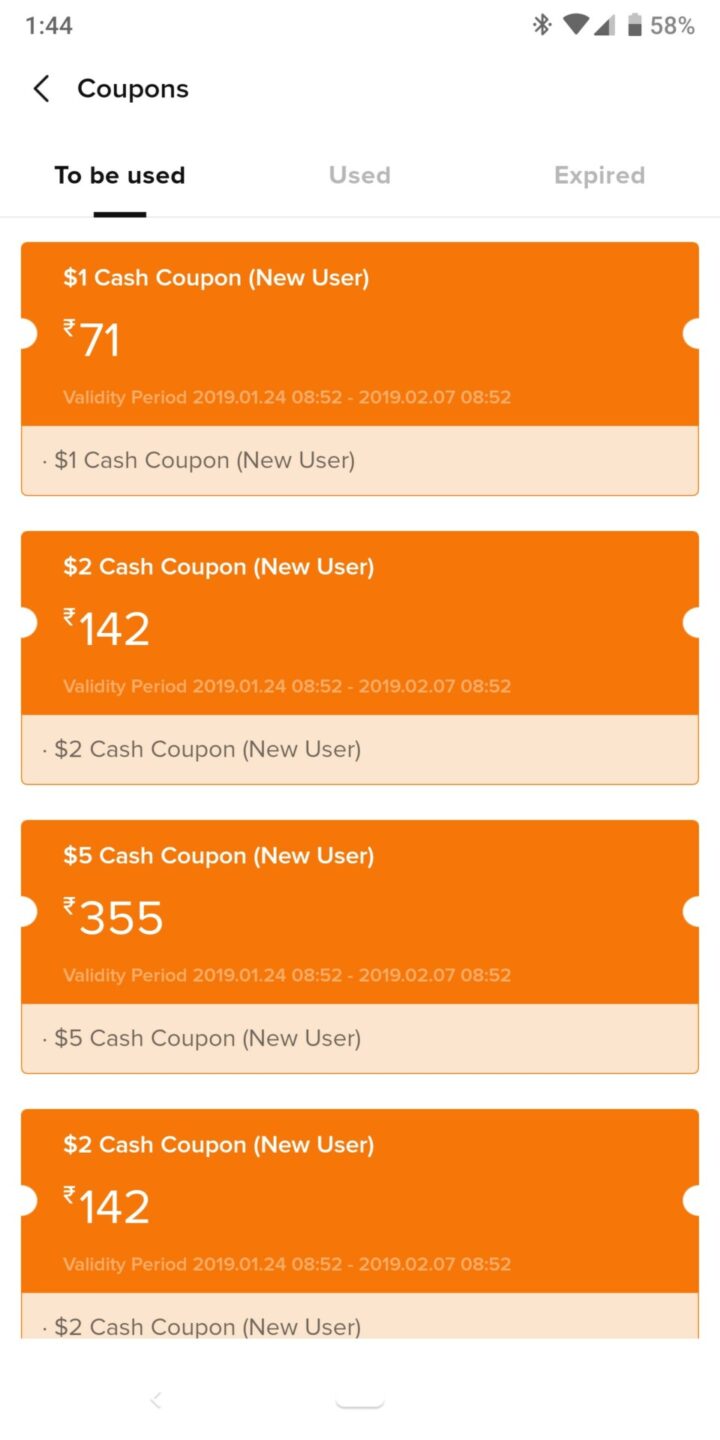Click the Coupons page title
The image size is (720, 1440).
(132, 88)
